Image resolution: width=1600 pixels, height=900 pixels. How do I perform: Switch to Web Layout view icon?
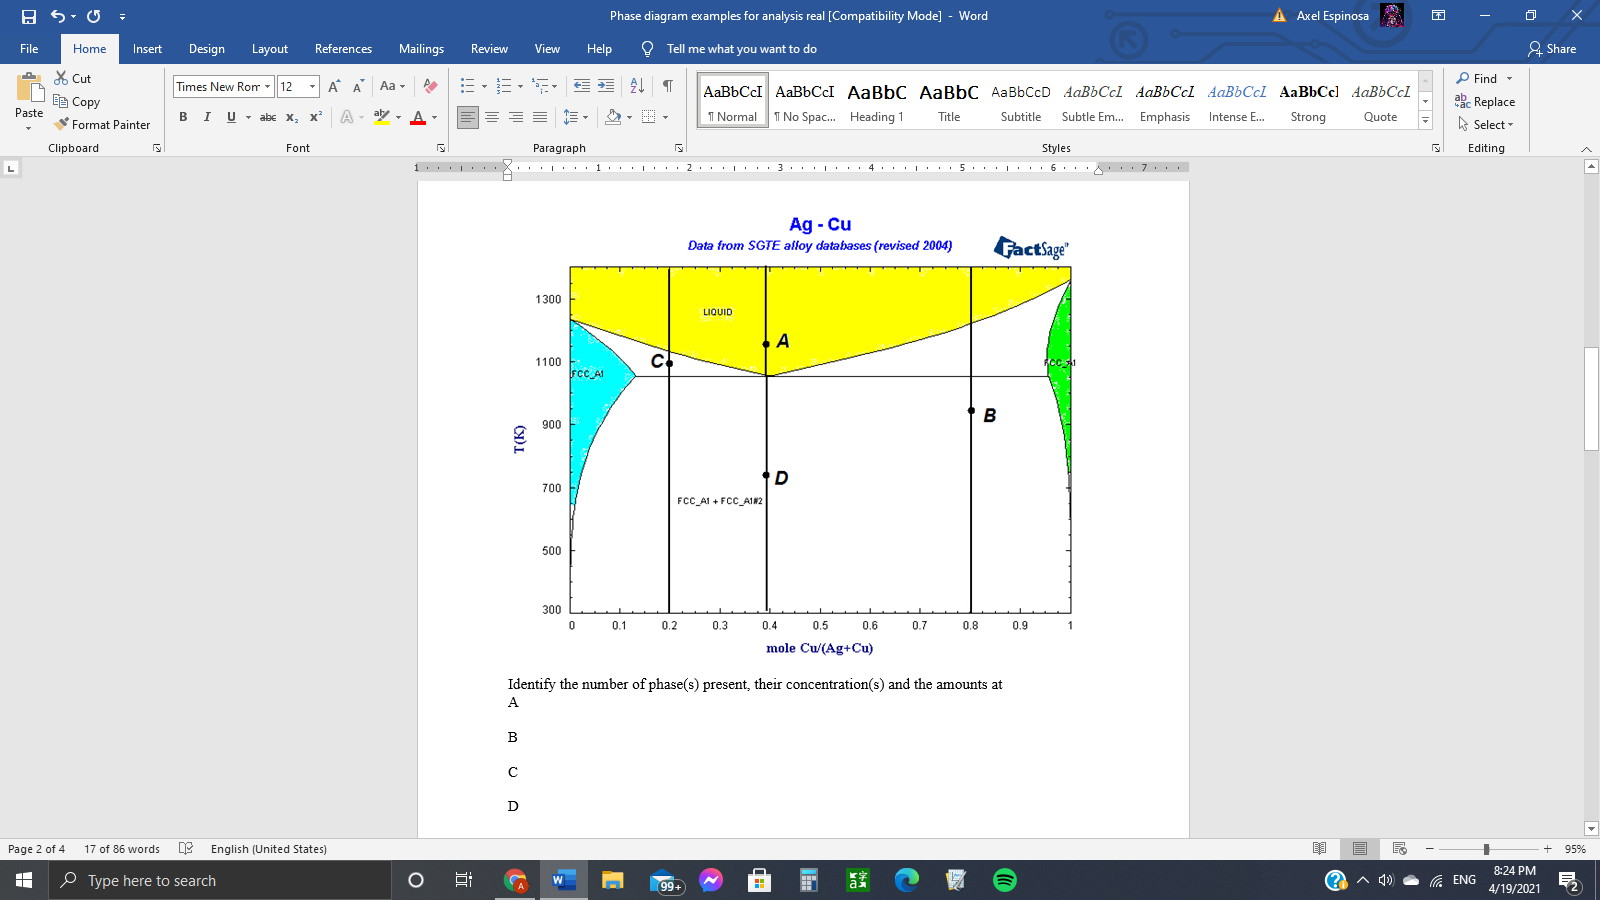1400,849
